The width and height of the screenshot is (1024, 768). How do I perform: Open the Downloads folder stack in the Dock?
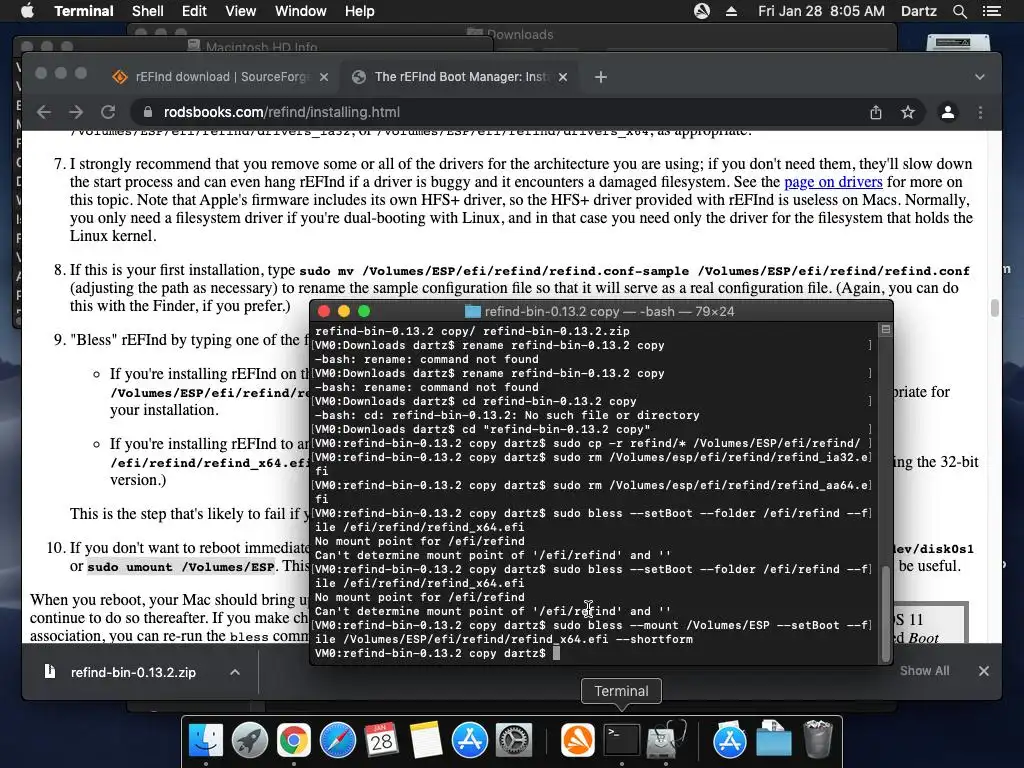click(773, 740)
